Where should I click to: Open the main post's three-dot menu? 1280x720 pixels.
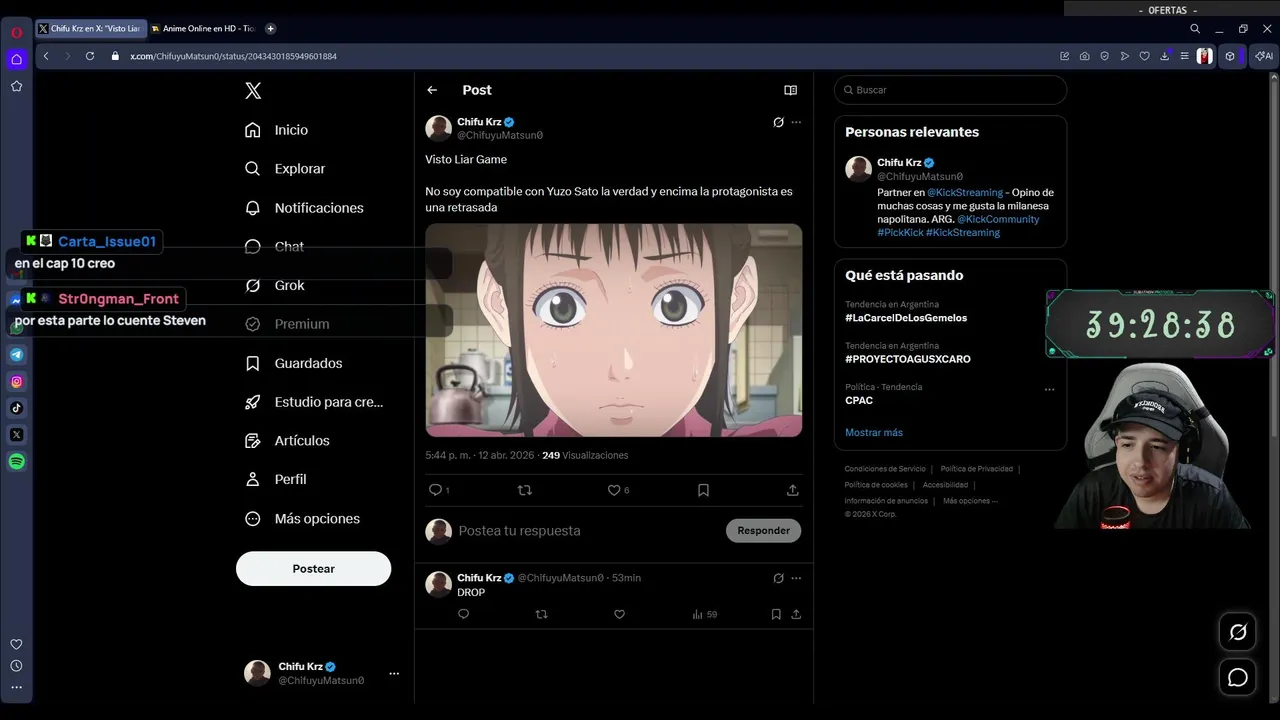[796, 122]
